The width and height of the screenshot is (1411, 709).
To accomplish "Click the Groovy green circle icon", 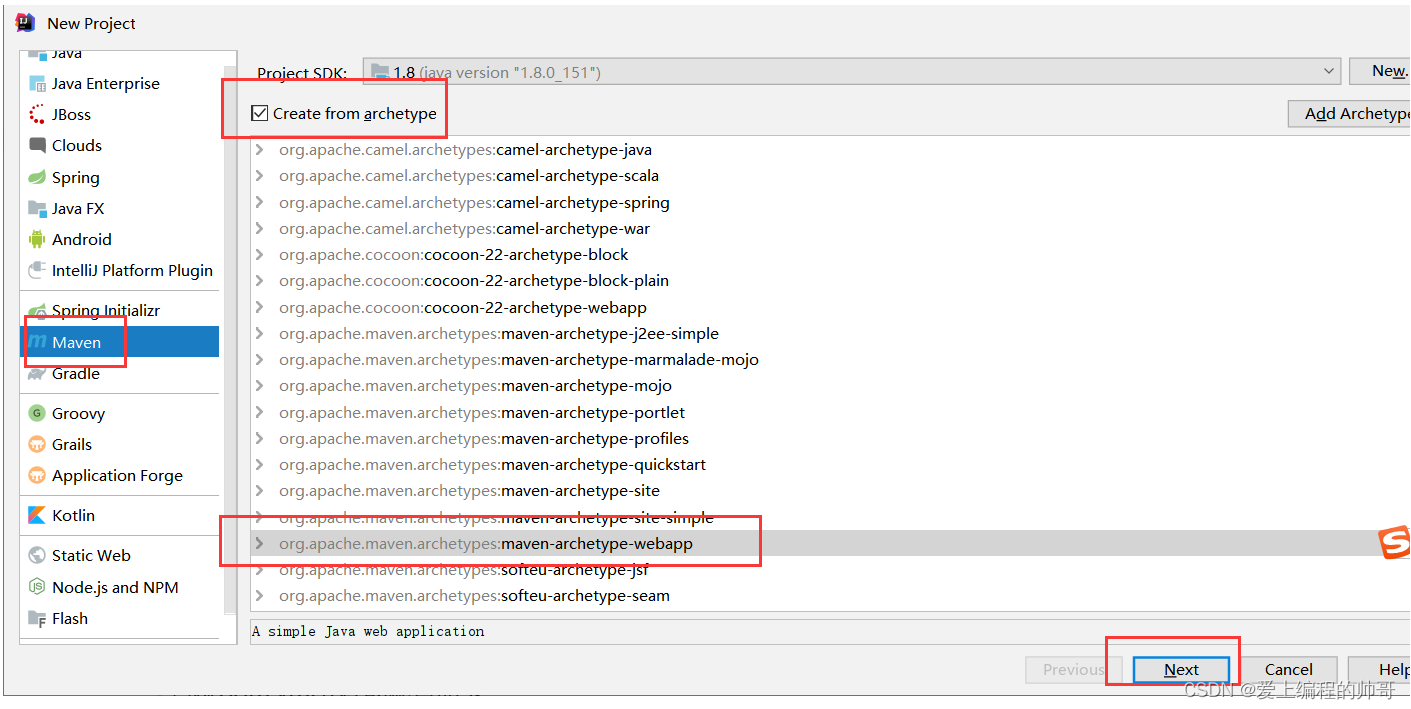I will 37,414.
